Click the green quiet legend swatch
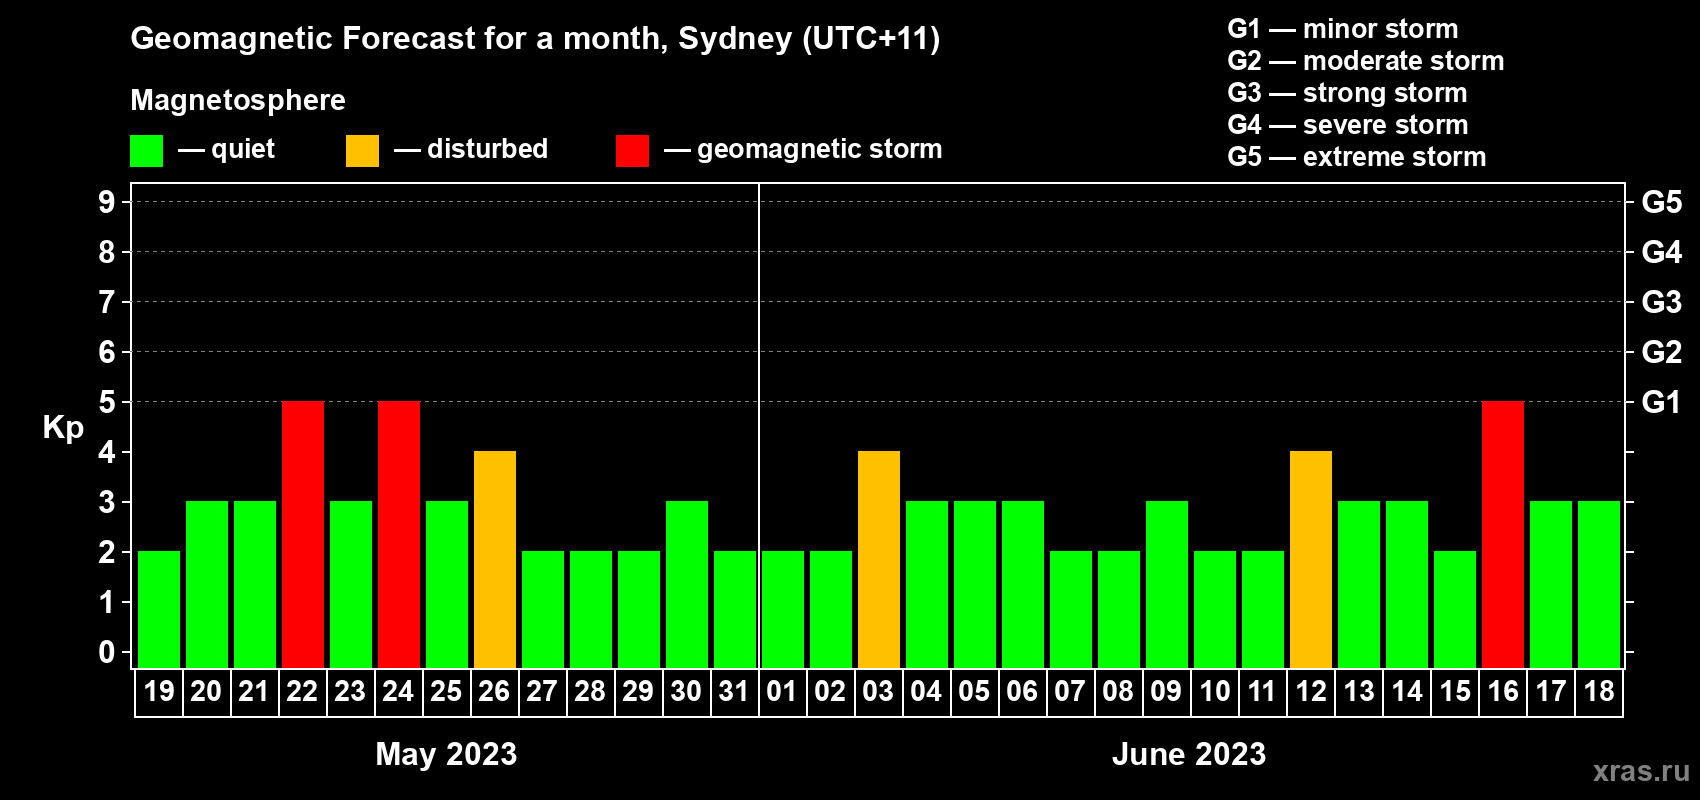This screenshot has height=800, width=1700. (x=147, y=151)
